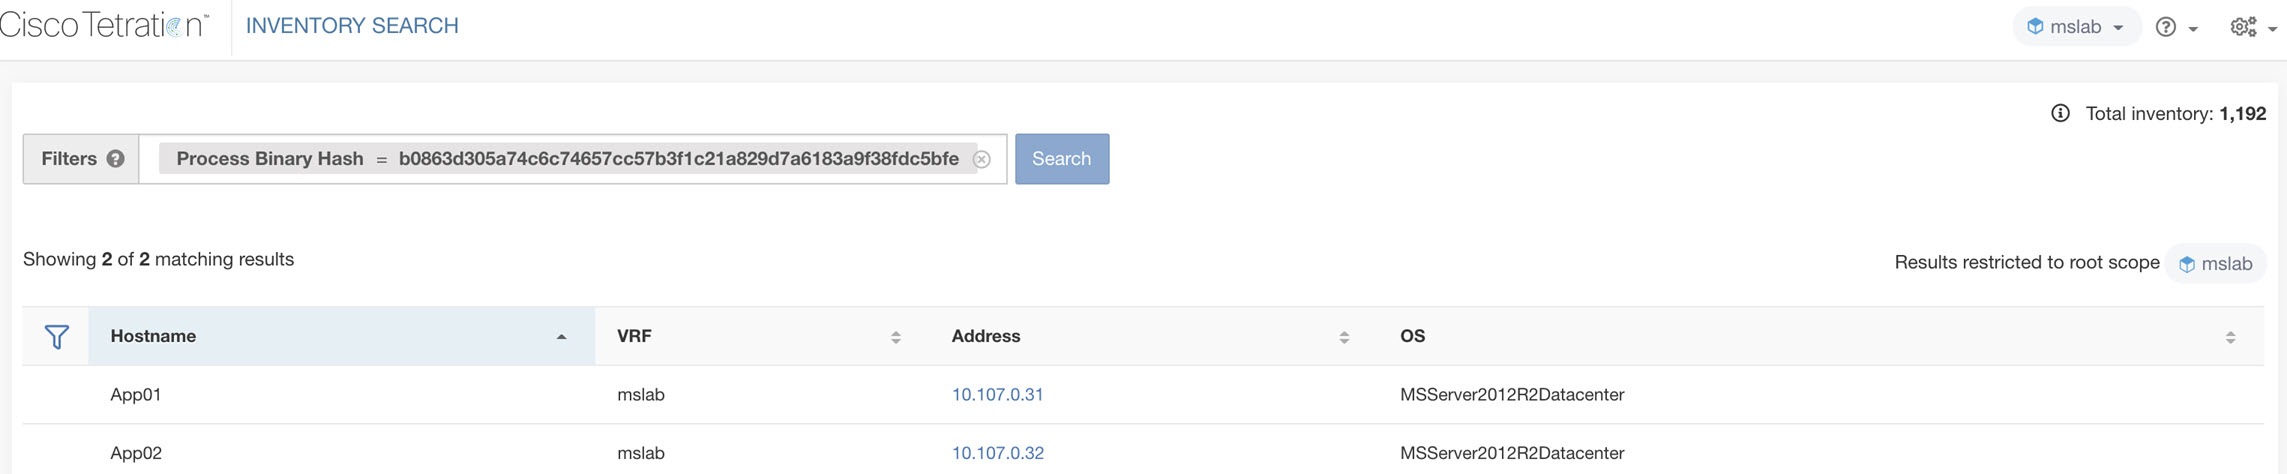Select the App01 hostname row
Screen dimensions: 2287x474
(x=1143, y=394)
